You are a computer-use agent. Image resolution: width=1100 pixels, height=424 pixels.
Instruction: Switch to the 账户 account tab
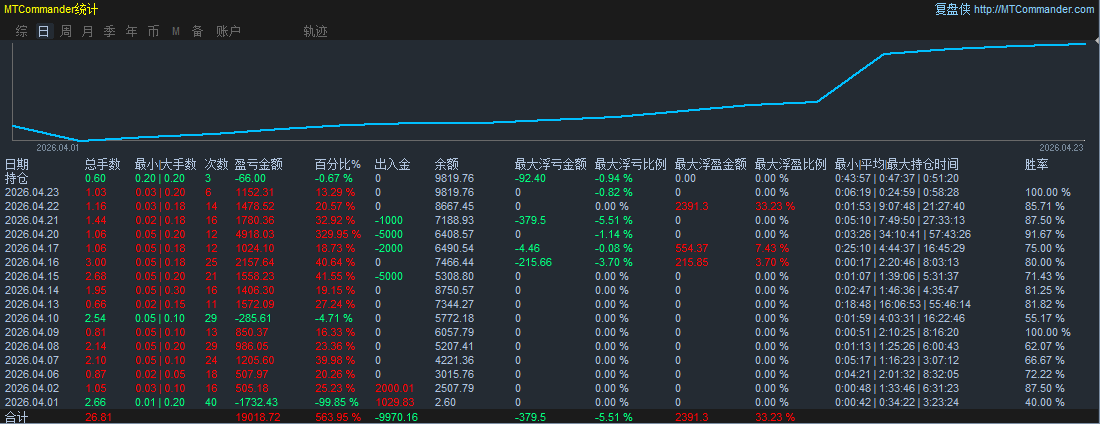229,31
